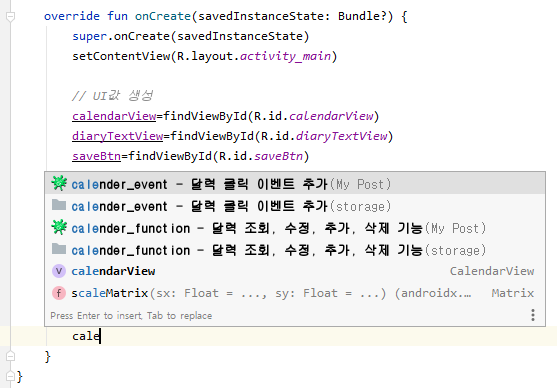The image size is (558, 389).
Task: Click the underlined calendarView variable assignment
Action: 114,116
